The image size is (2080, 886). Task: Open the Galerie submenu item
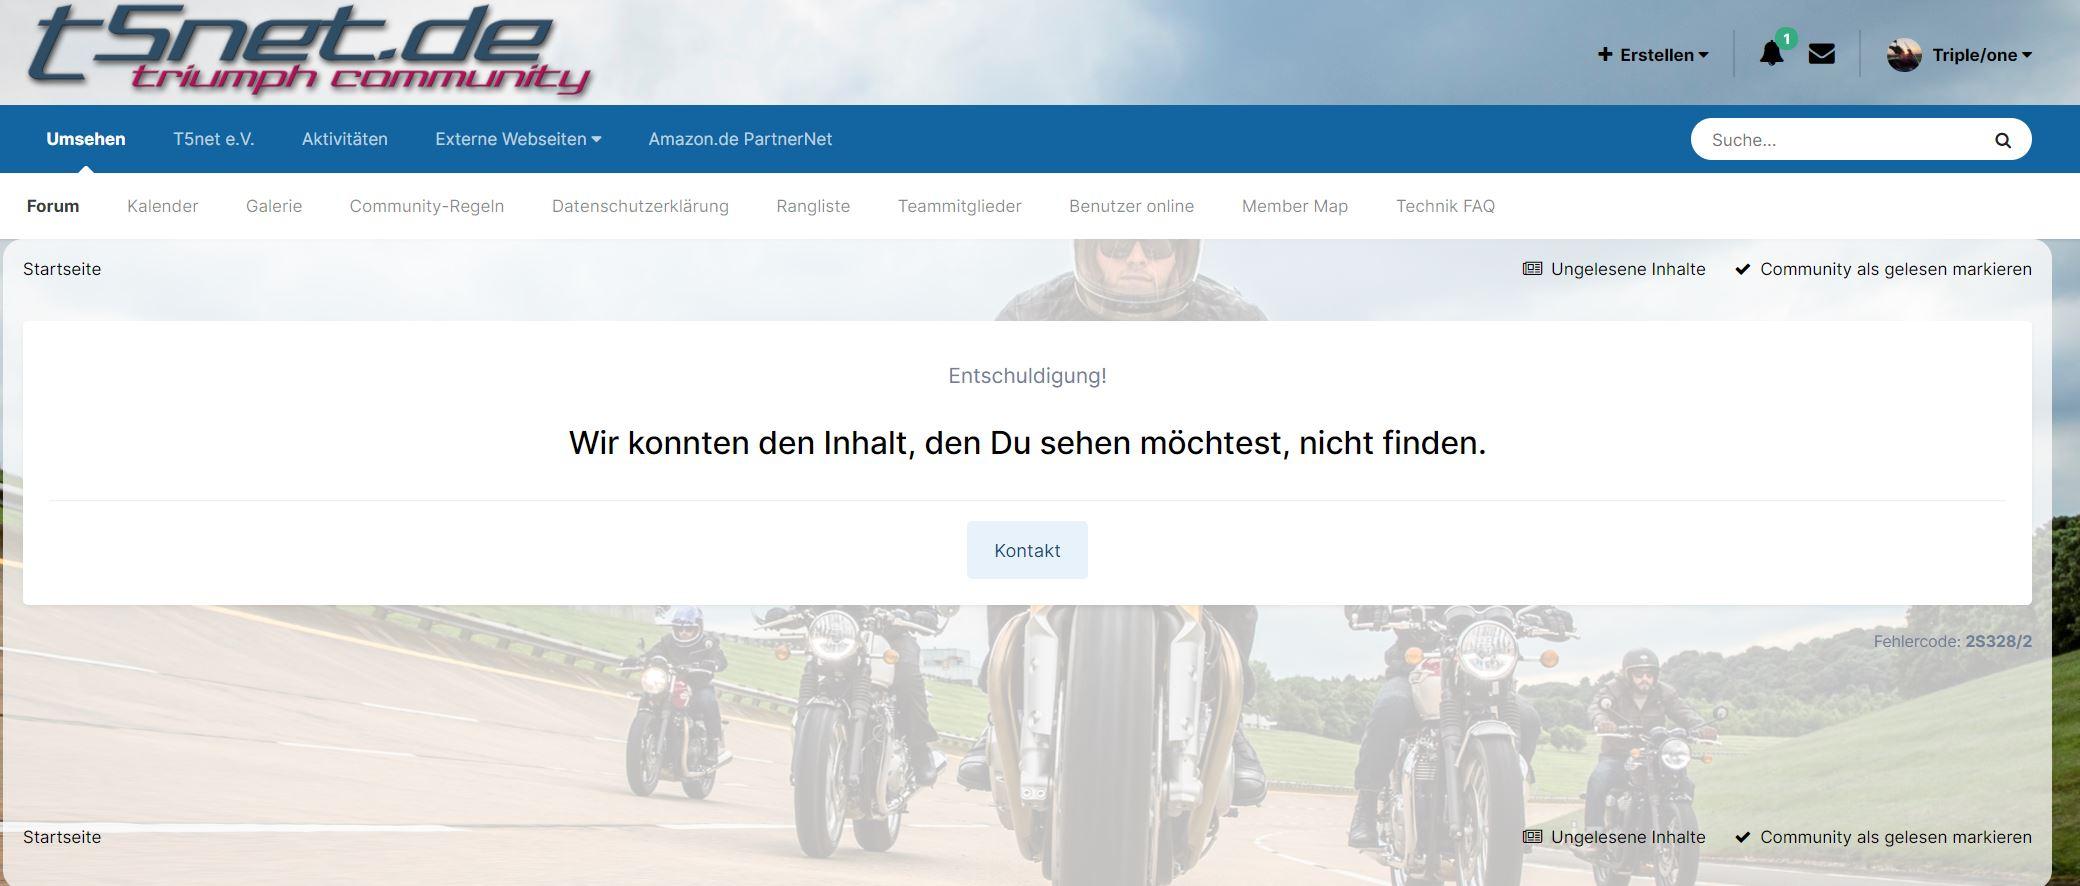point(274,206)
